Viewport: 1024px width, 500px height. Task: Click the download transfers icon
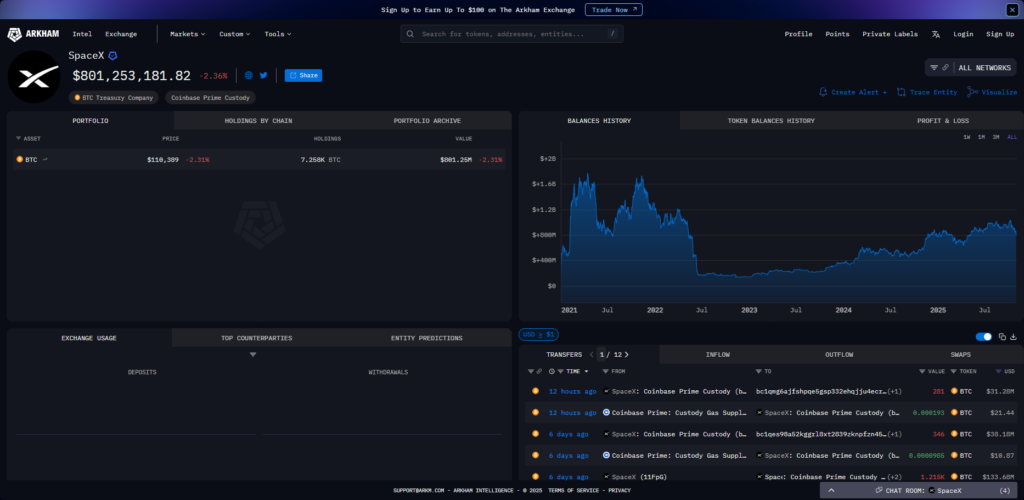click(1014, 337)
